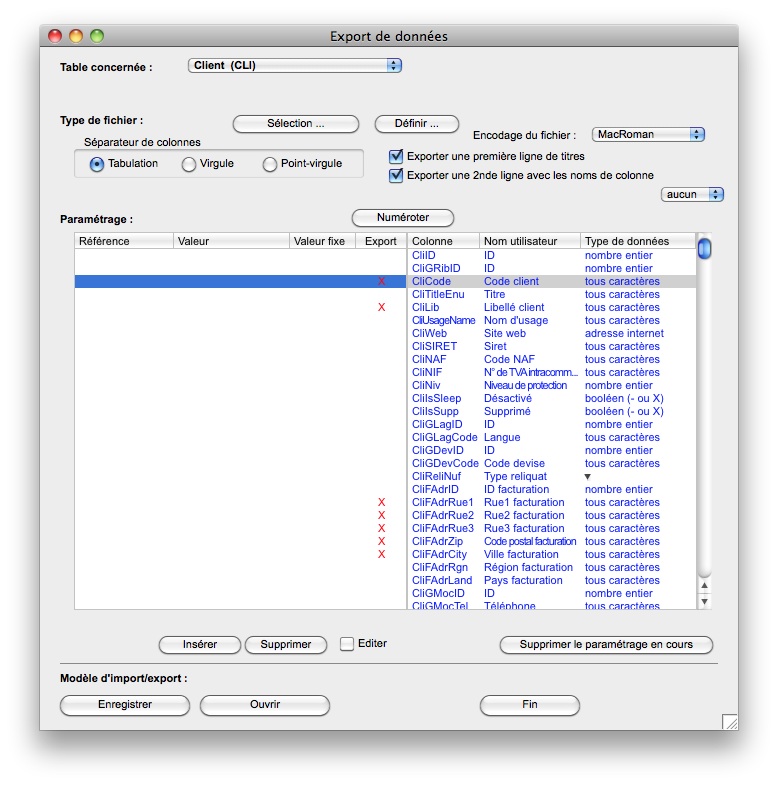Screen dimensions: 778x785
Task: Select the CliID row
Action: tap(385, 255)
